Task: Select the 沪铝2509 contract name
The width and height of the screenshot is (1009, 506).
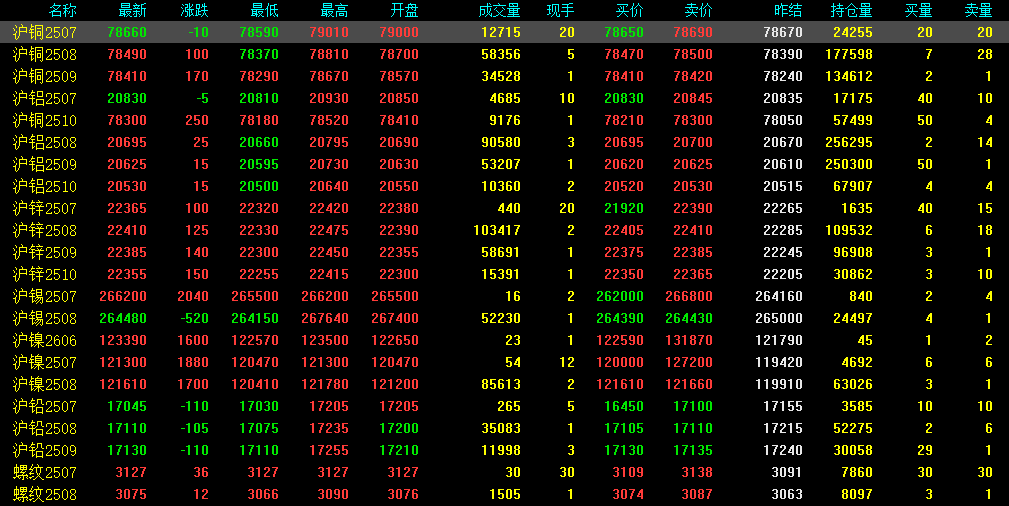Action: [44, 164]
